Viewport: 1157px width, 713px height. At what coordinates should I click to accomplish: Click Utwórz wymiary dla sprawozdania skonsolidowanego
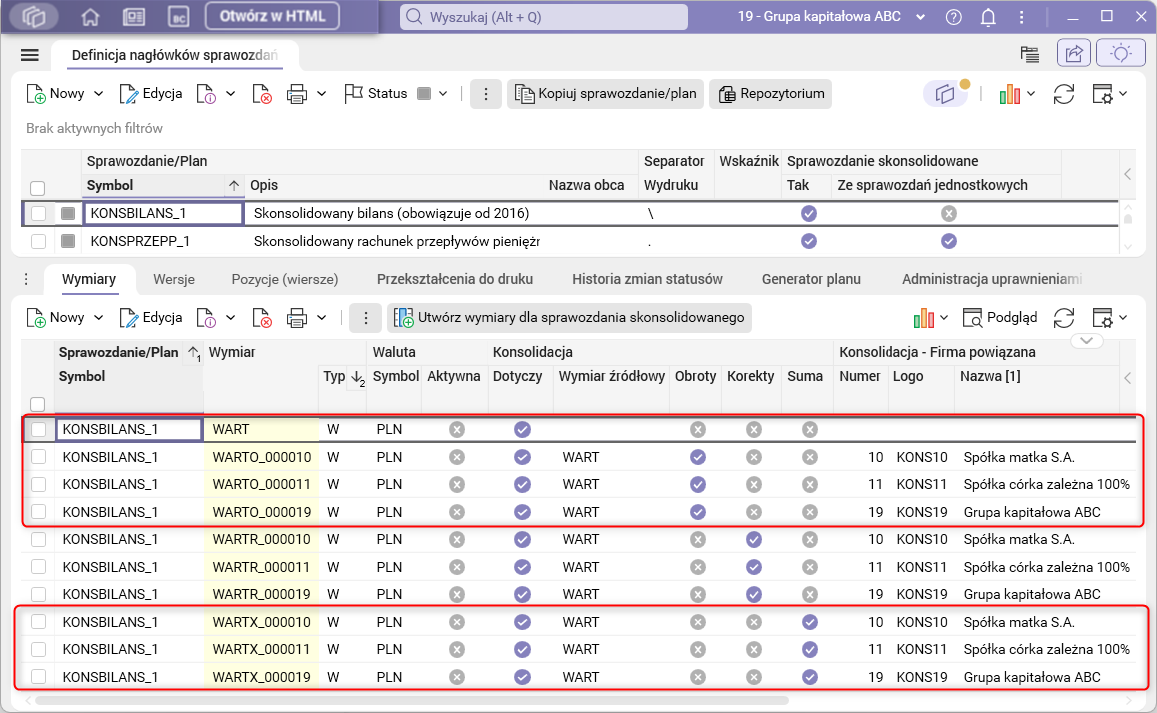point(569,318)
